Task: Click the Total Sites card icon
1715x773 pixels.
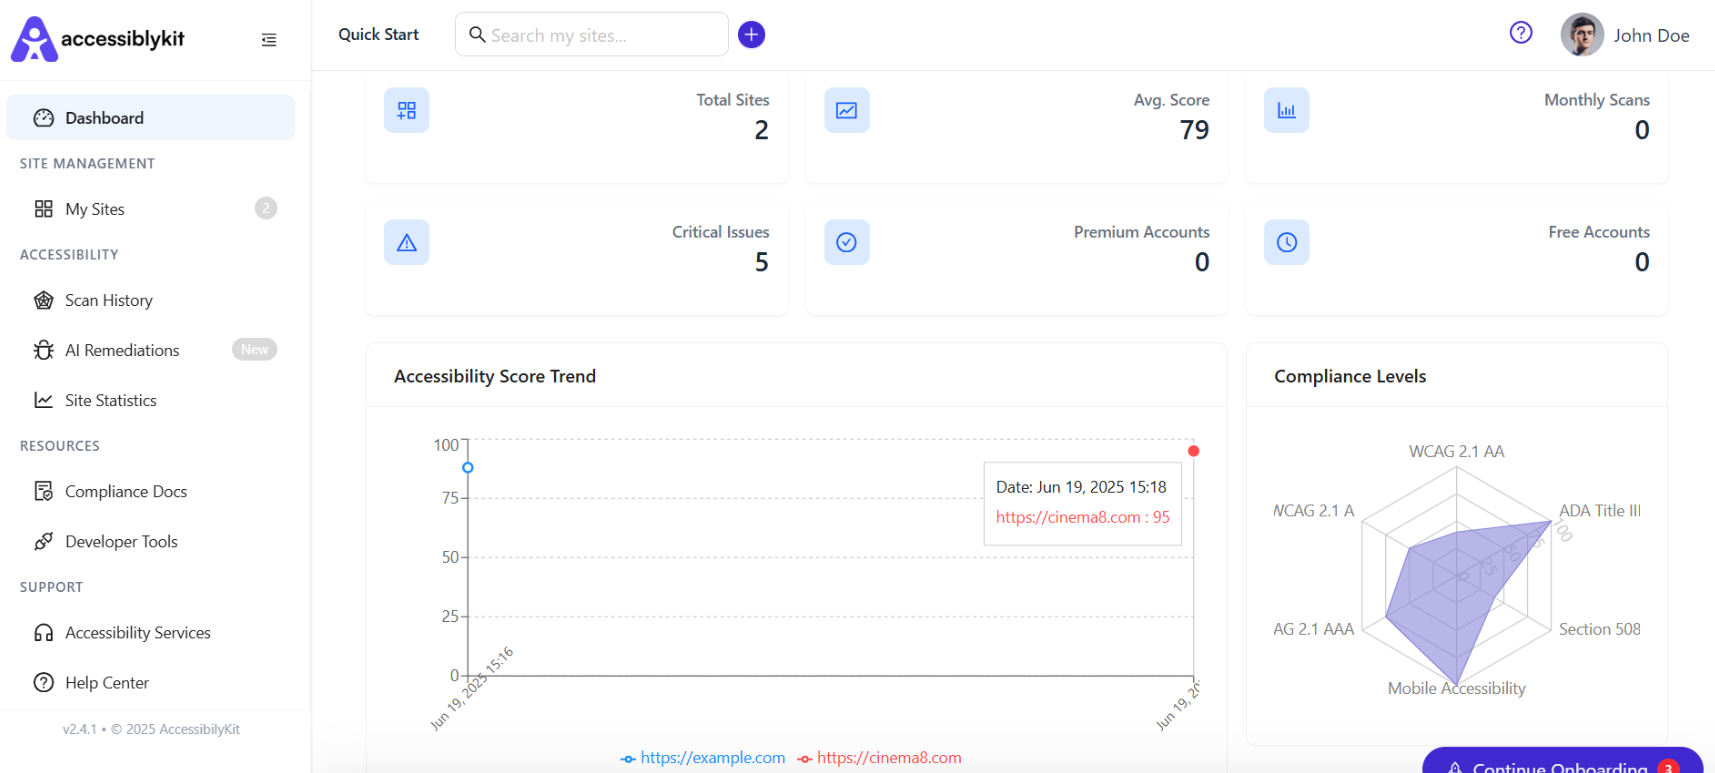Action: coord(407,110)
